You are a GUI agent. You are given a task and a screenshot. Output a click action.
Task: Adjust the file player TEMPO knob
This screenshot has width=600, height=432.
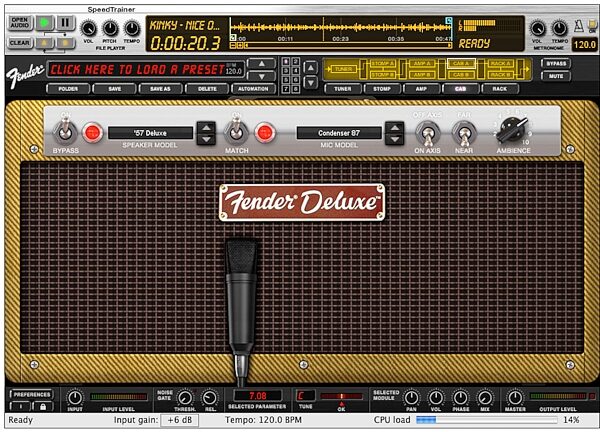click(132, 29)
